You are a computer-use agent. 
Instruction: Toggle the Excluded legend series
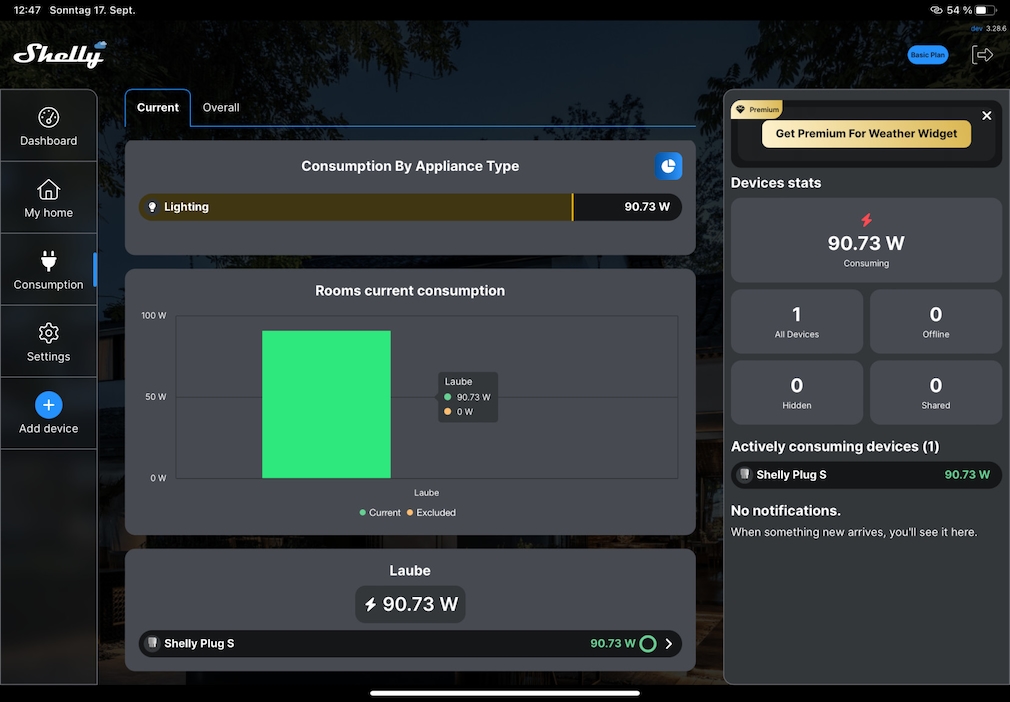tap(430, 513)
